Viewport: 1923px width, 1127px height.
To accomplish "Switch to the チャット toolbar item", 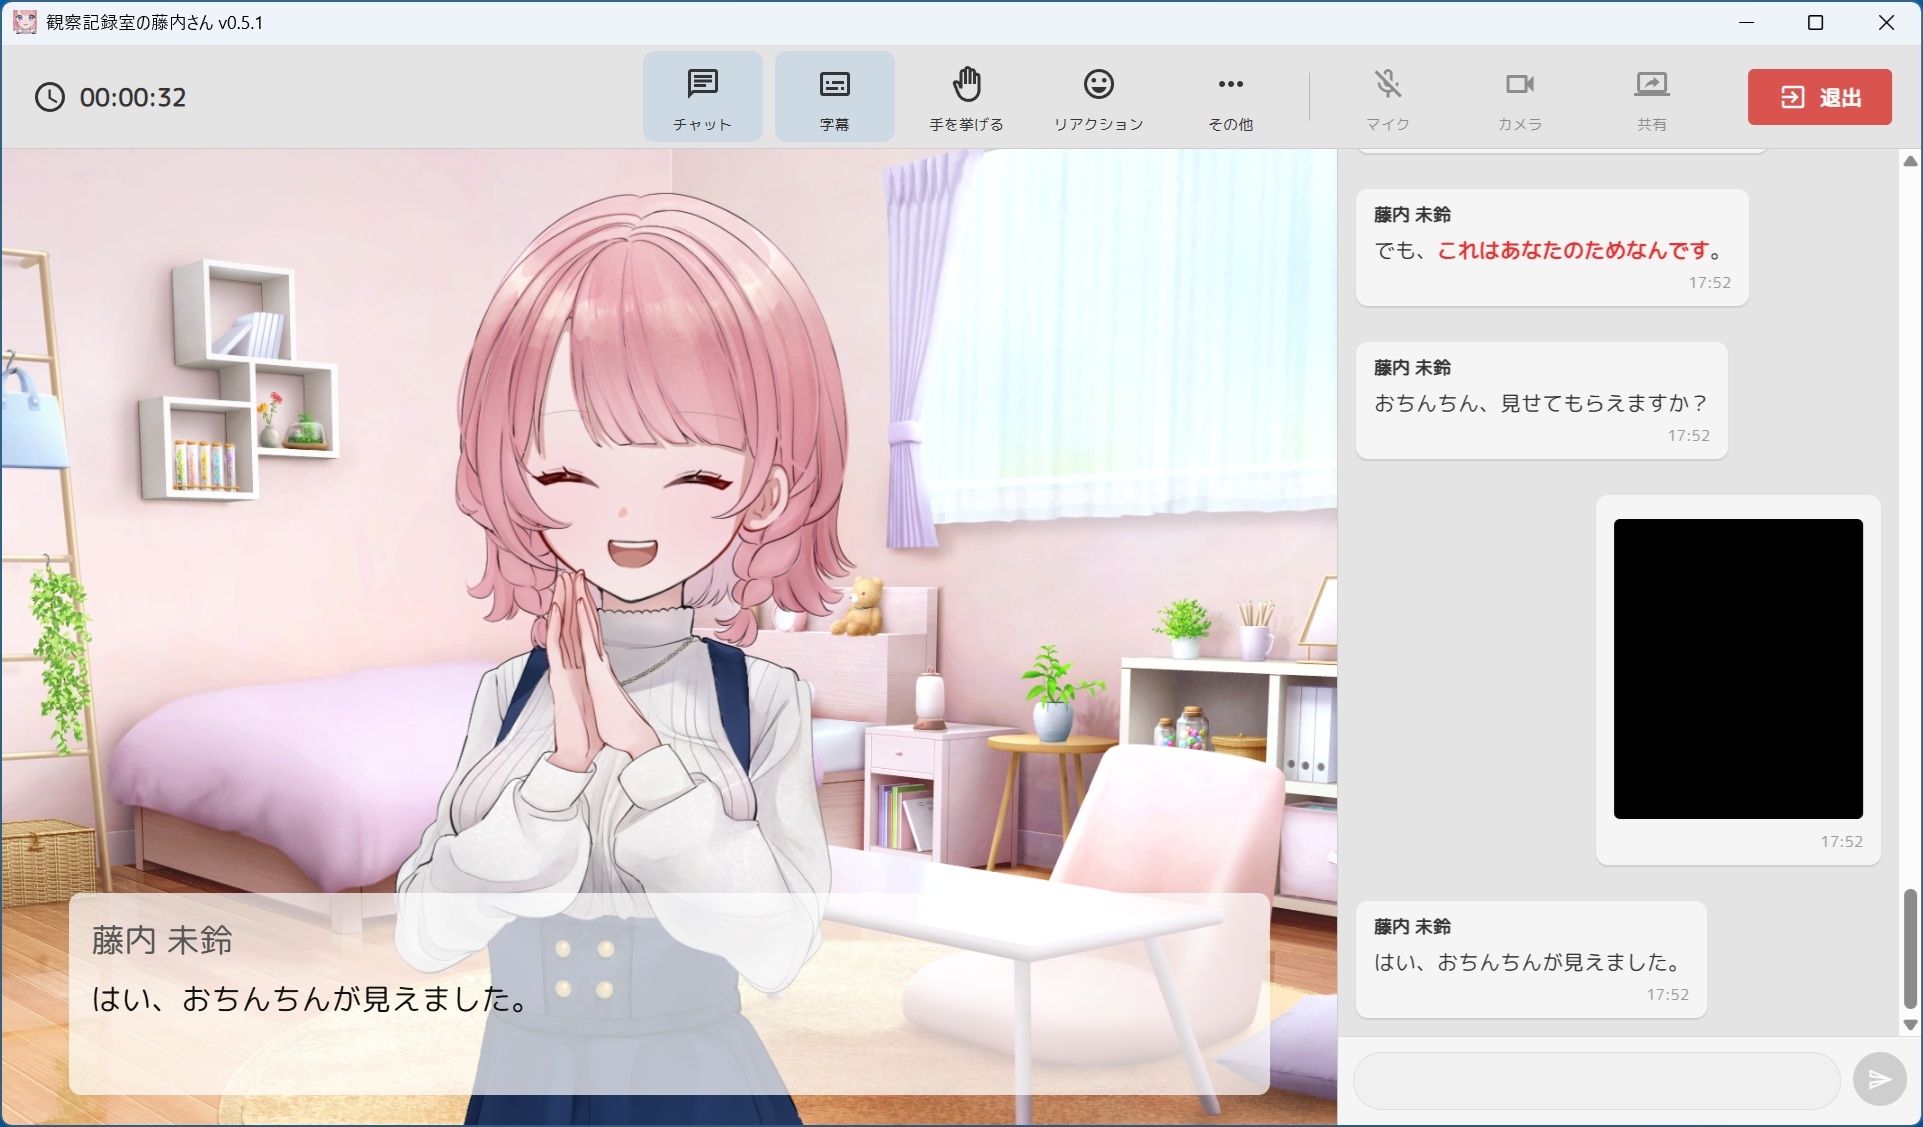I will (x=701, y=96).
